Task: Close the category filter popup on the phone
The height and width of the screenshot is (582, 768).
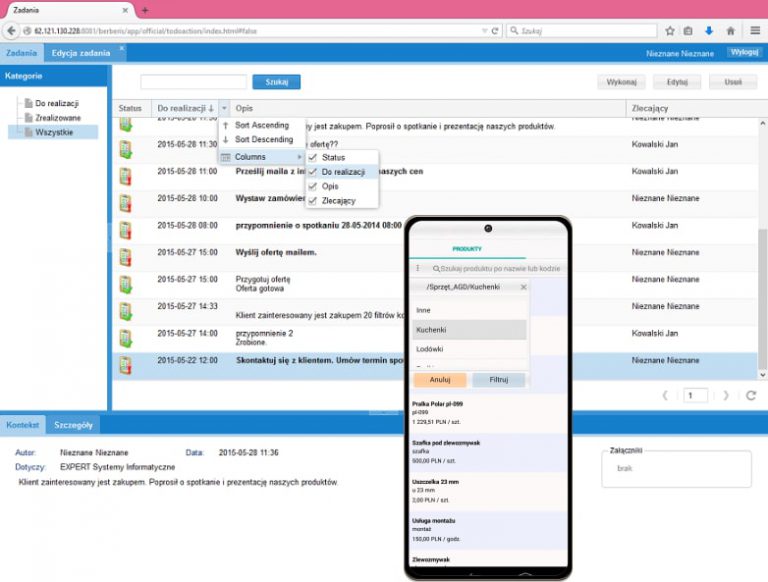Action: click(x=524, y=287)
